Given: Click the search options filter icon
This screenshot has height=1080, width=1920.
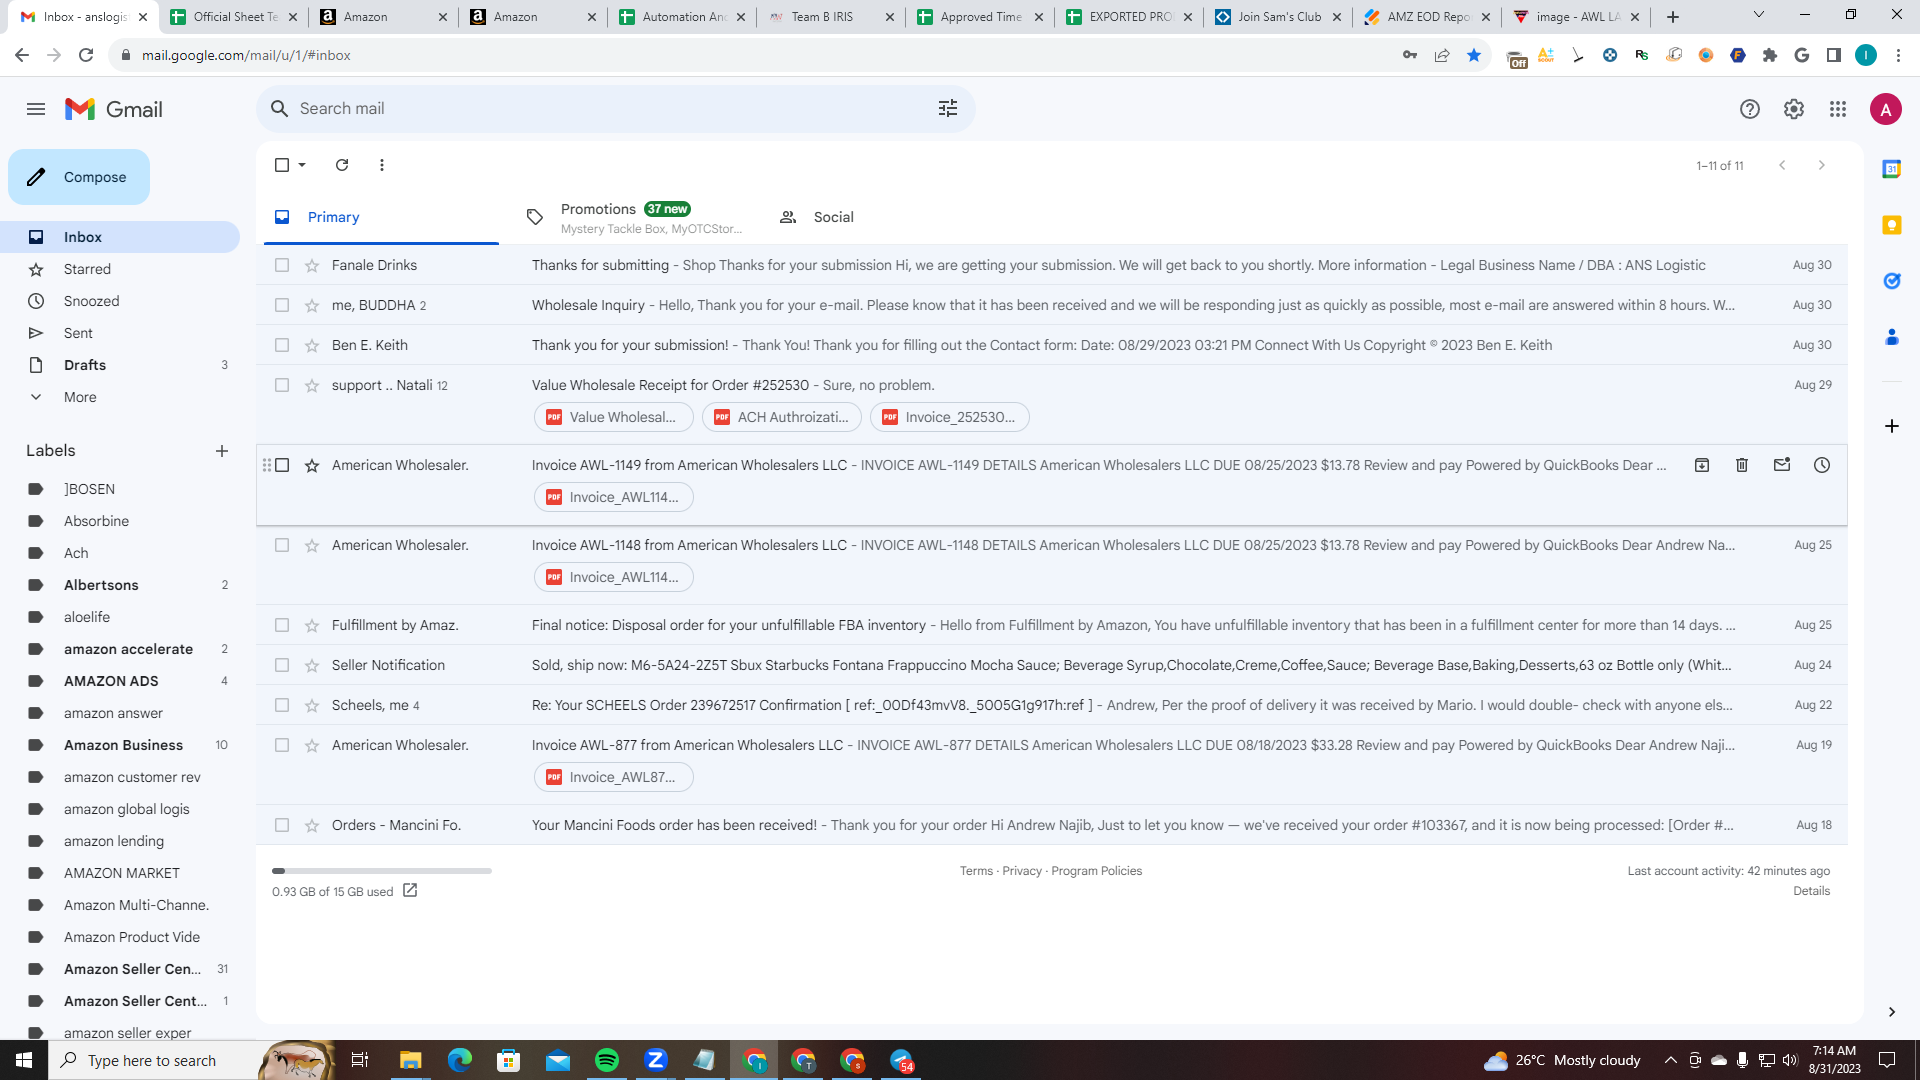Looking at the screenshot, I should point(948,108).
